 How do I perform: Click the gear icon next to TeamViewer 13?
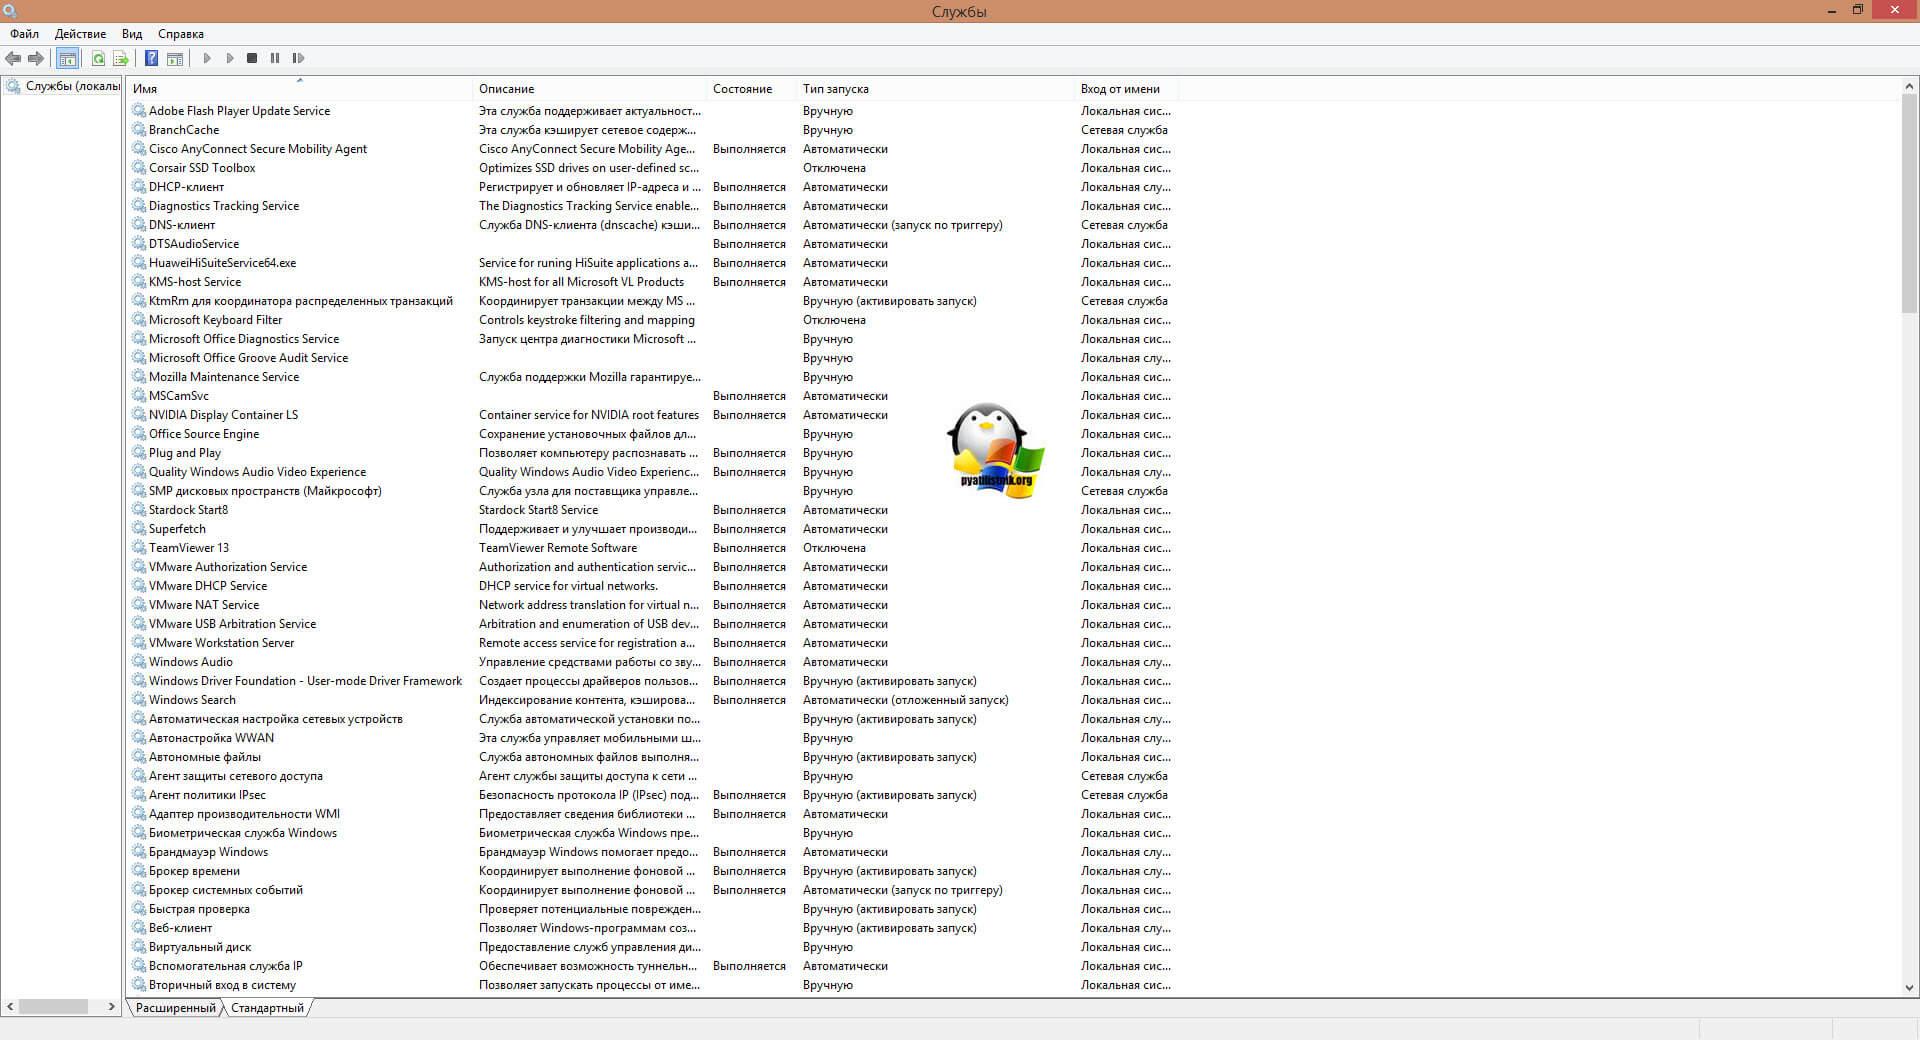click(x=139, y=548)
